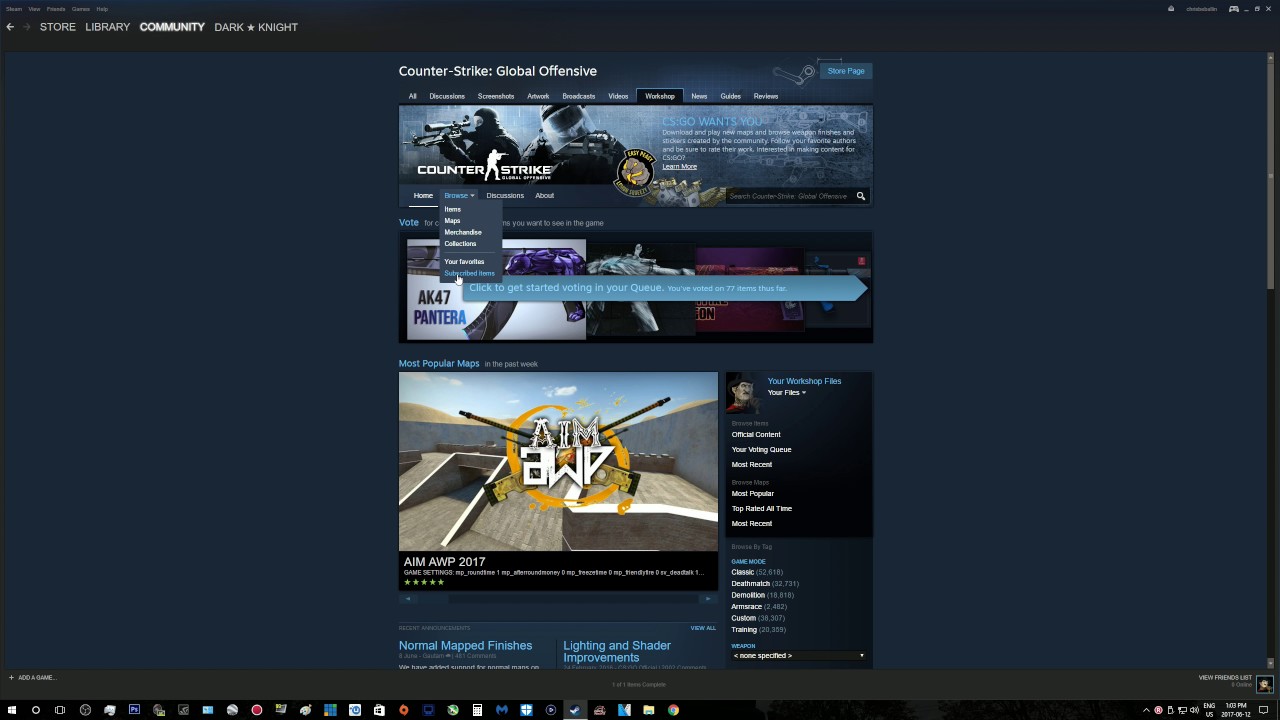Image resolution: width=1280 pixels, height=720 pixels.
Task: Click next arrow under popular maps carousel
Action: (x=708, y=599)
